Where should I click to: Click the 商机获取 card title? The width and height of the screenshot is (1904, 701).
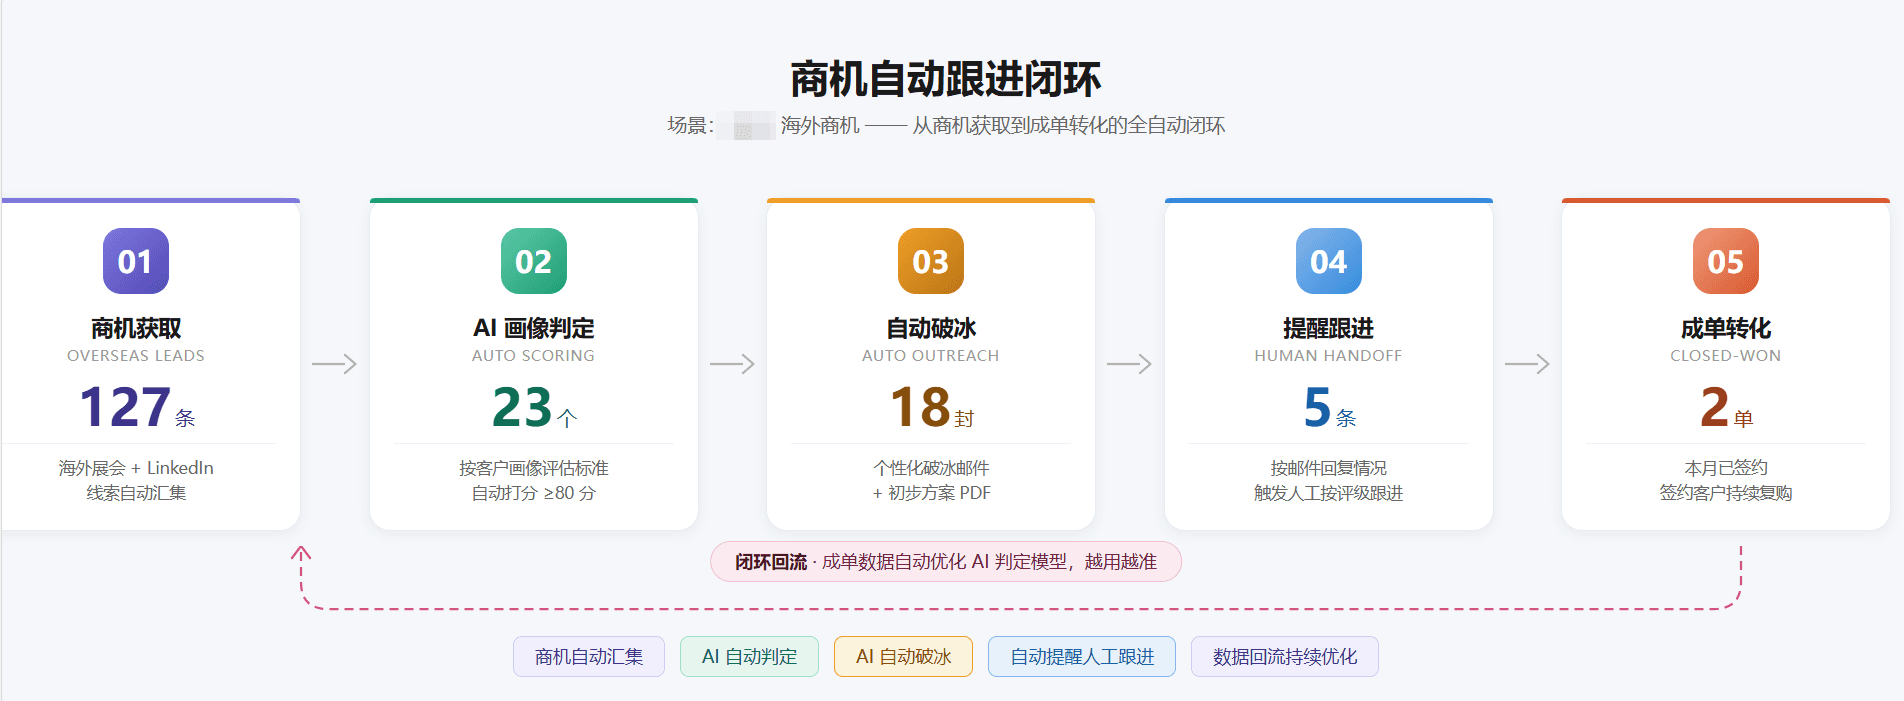pos(136,328)
